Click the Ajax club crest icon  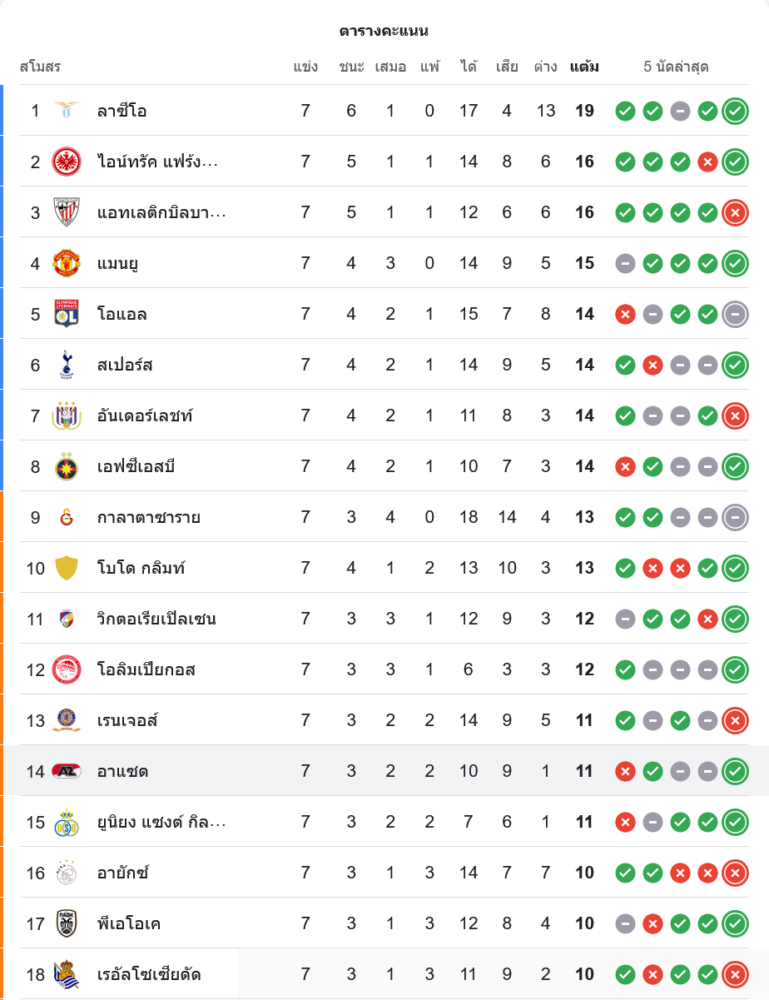tap(66, 873)
